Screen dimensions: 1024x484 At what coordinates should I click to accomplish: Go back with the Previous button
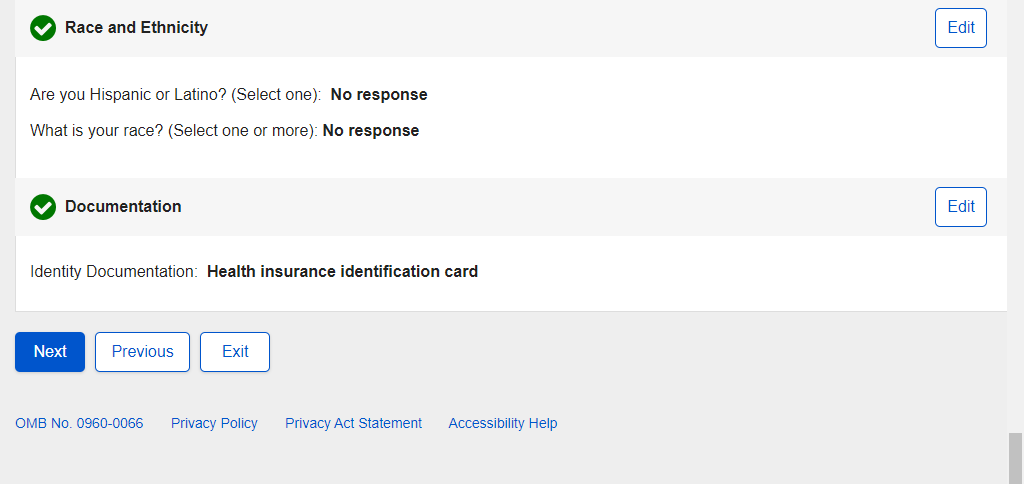pos(142,352)
